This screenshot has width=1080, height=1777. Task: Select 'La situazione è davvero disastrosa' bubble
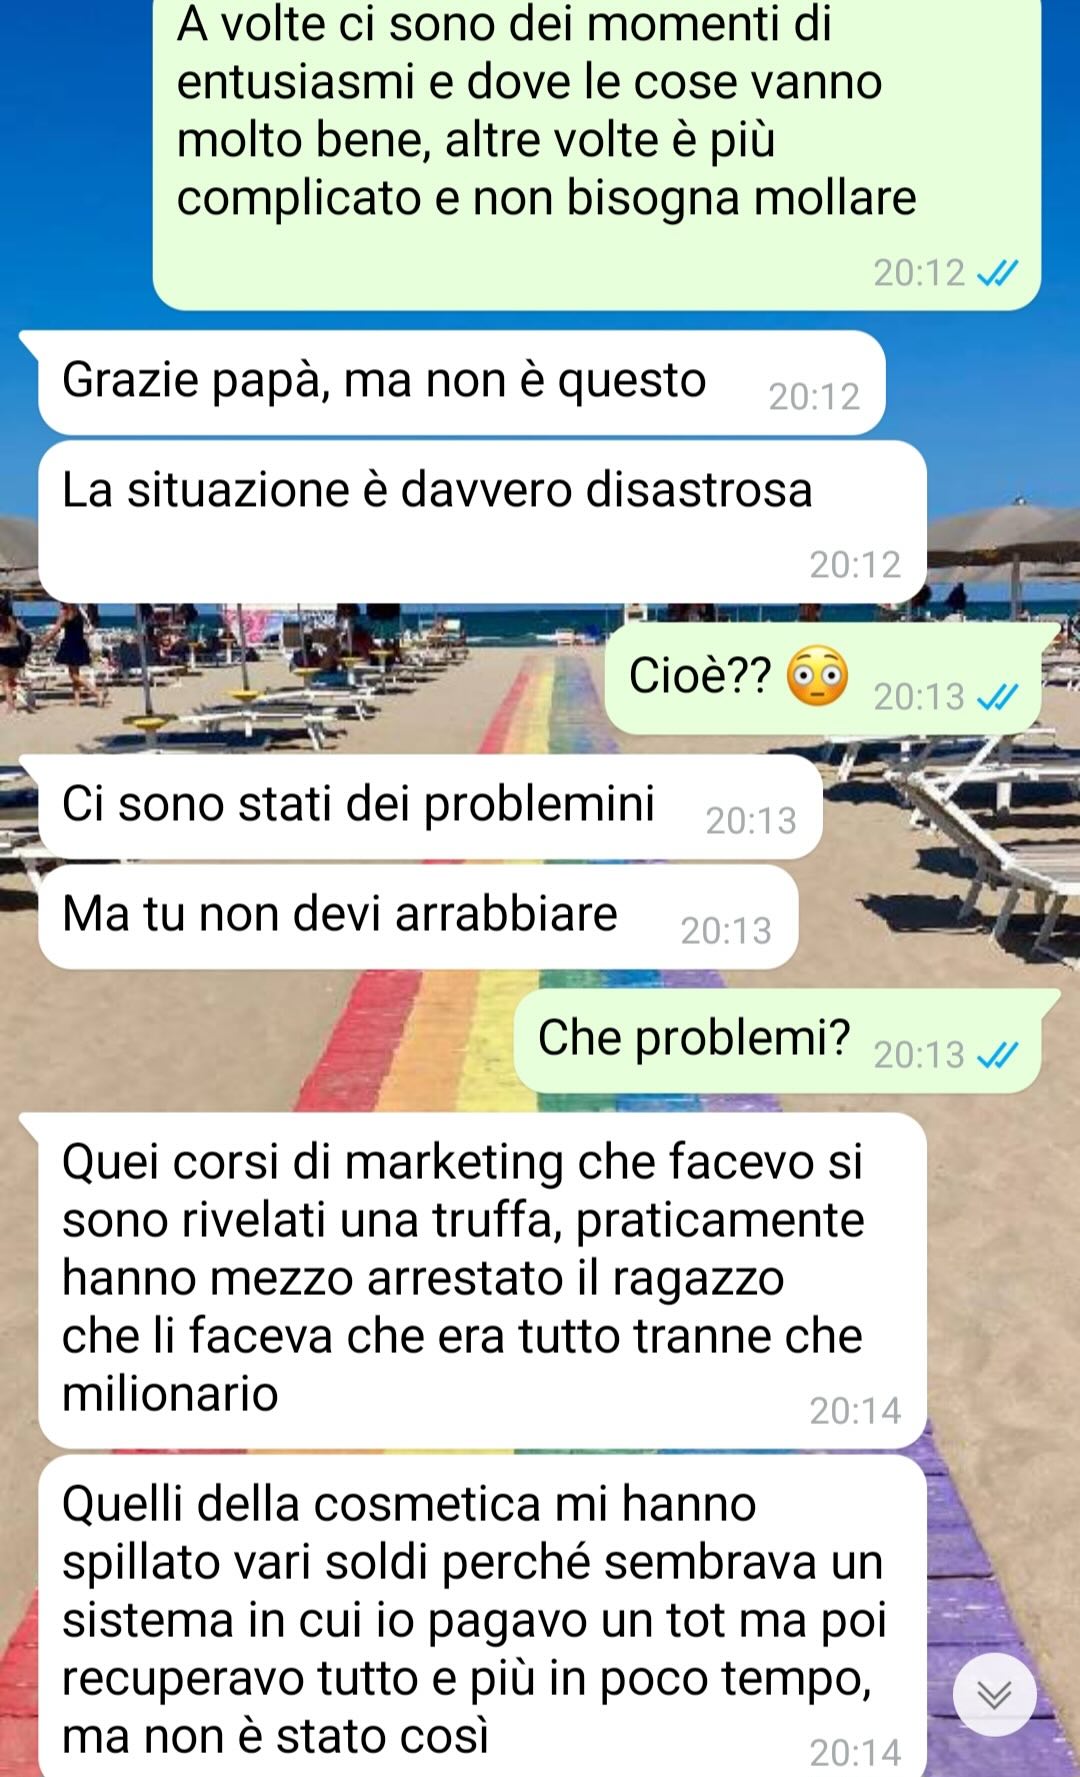pos(482,522)
